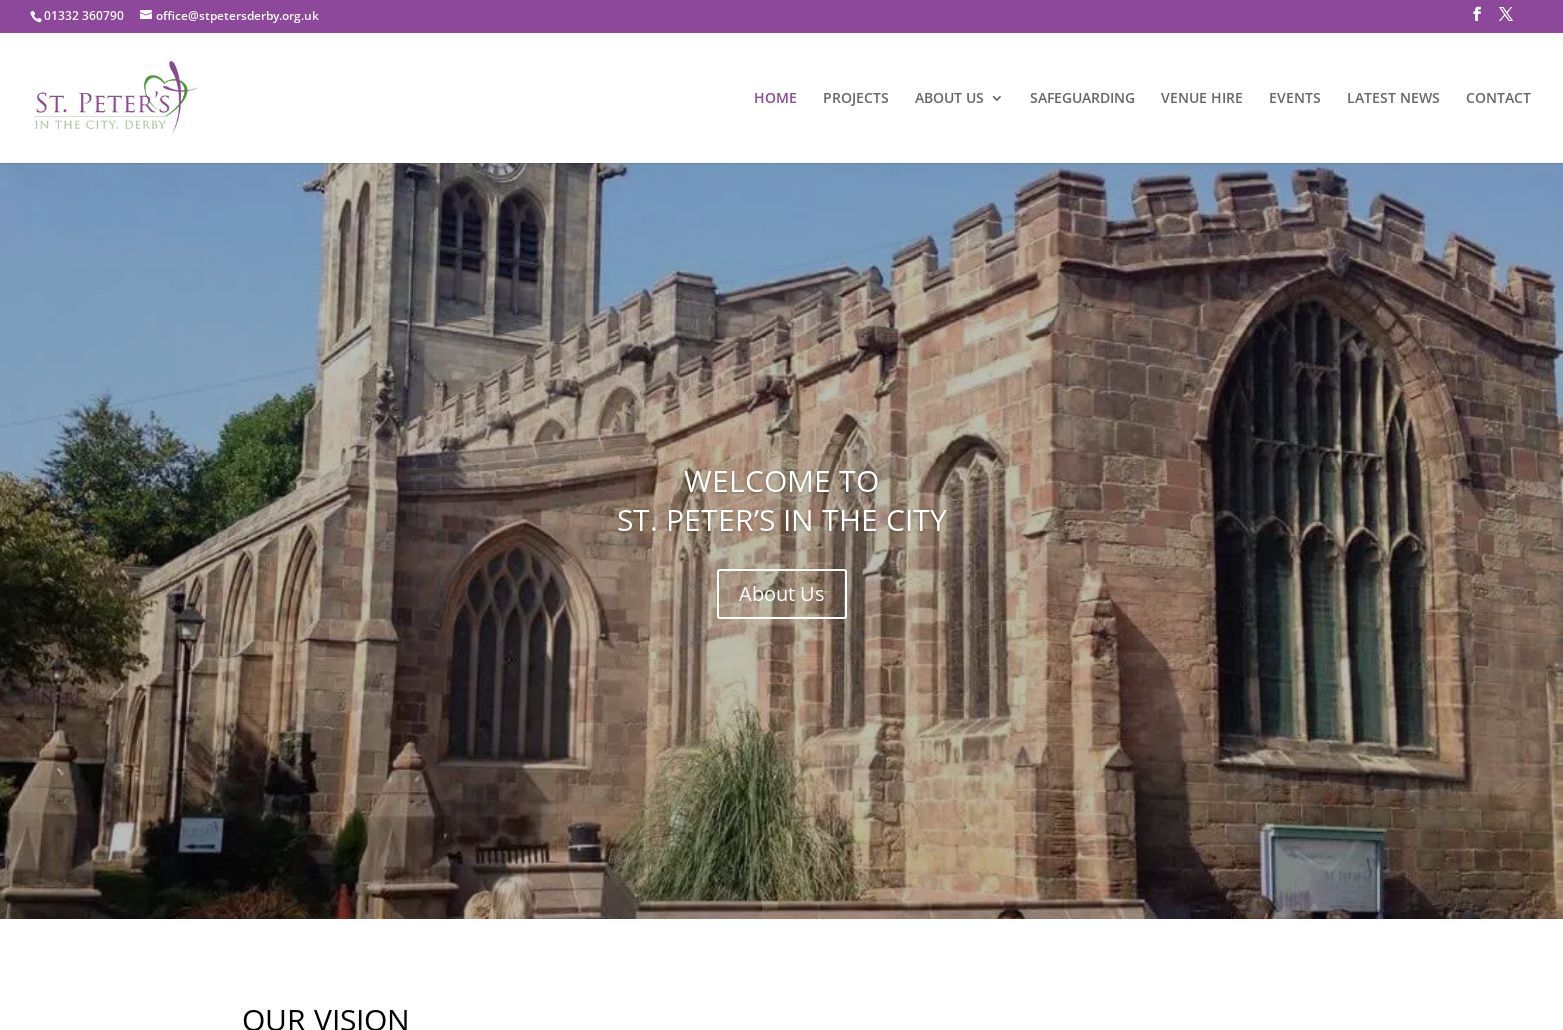Screen dimensions: 1563x1030
Task: Open the X (Twitter) profile icon
Action: tap(1505, 14)
